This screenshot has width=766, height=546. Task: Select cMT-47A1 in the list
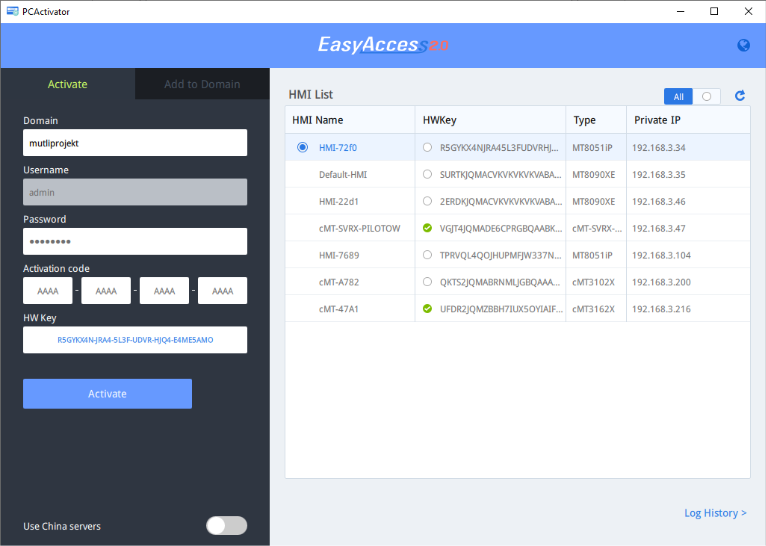[x=339, y=309]
